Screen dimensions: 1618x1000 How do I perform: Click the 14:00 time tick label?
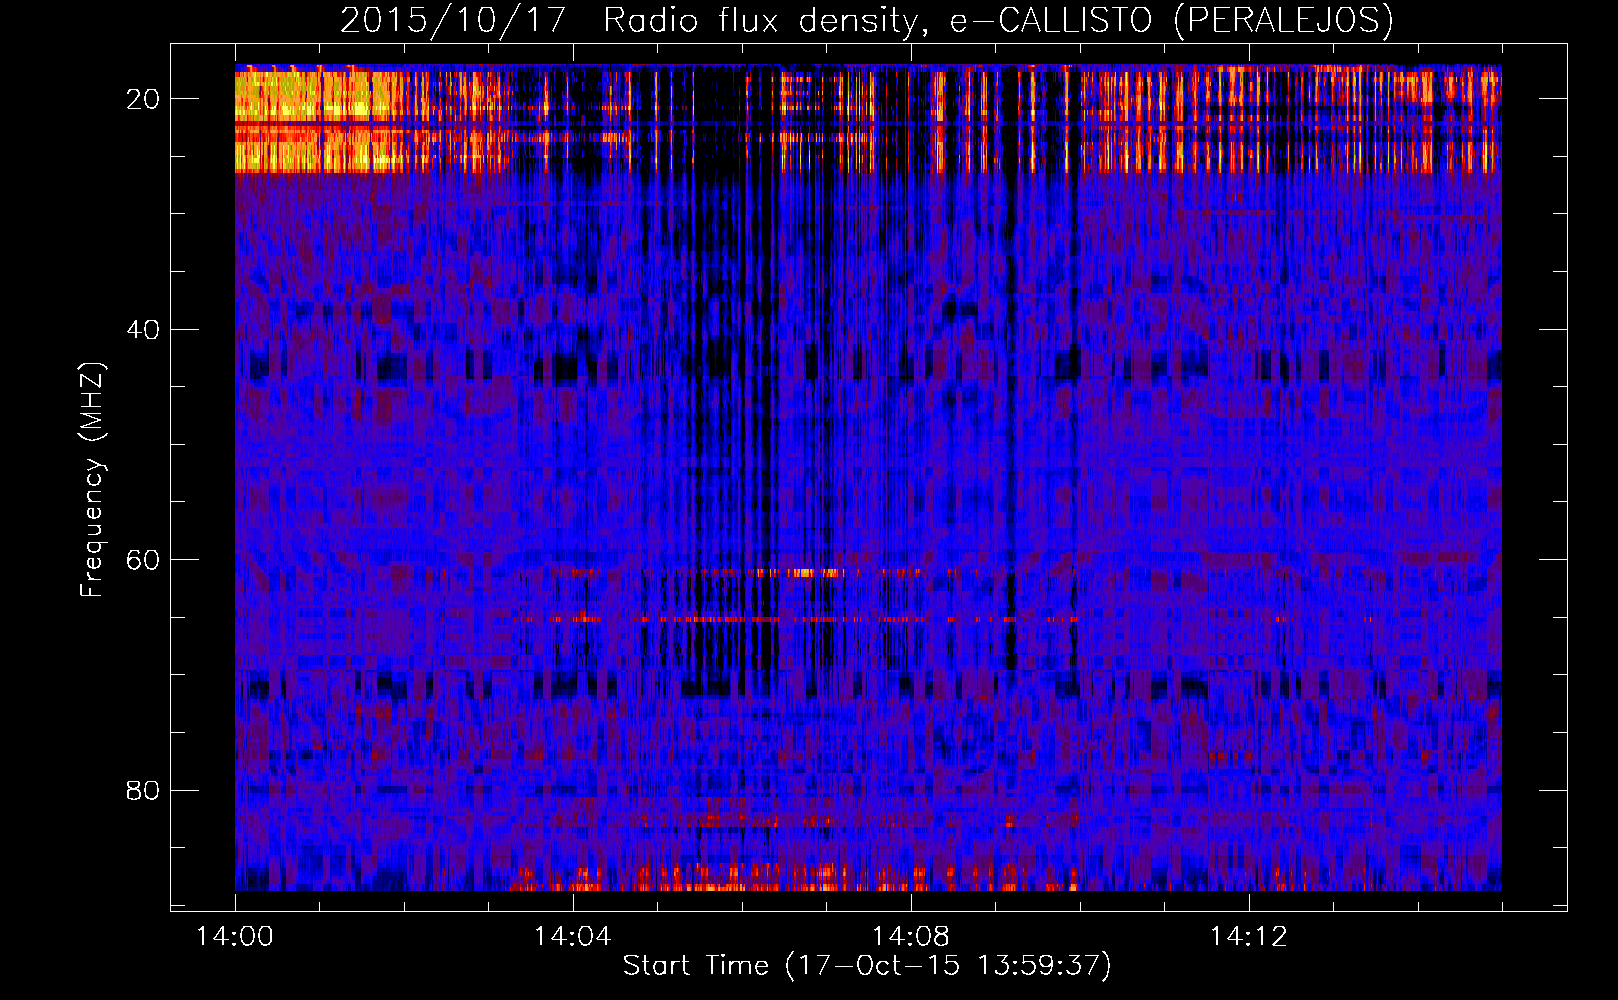pyautogui.click(x=235, y=937)
